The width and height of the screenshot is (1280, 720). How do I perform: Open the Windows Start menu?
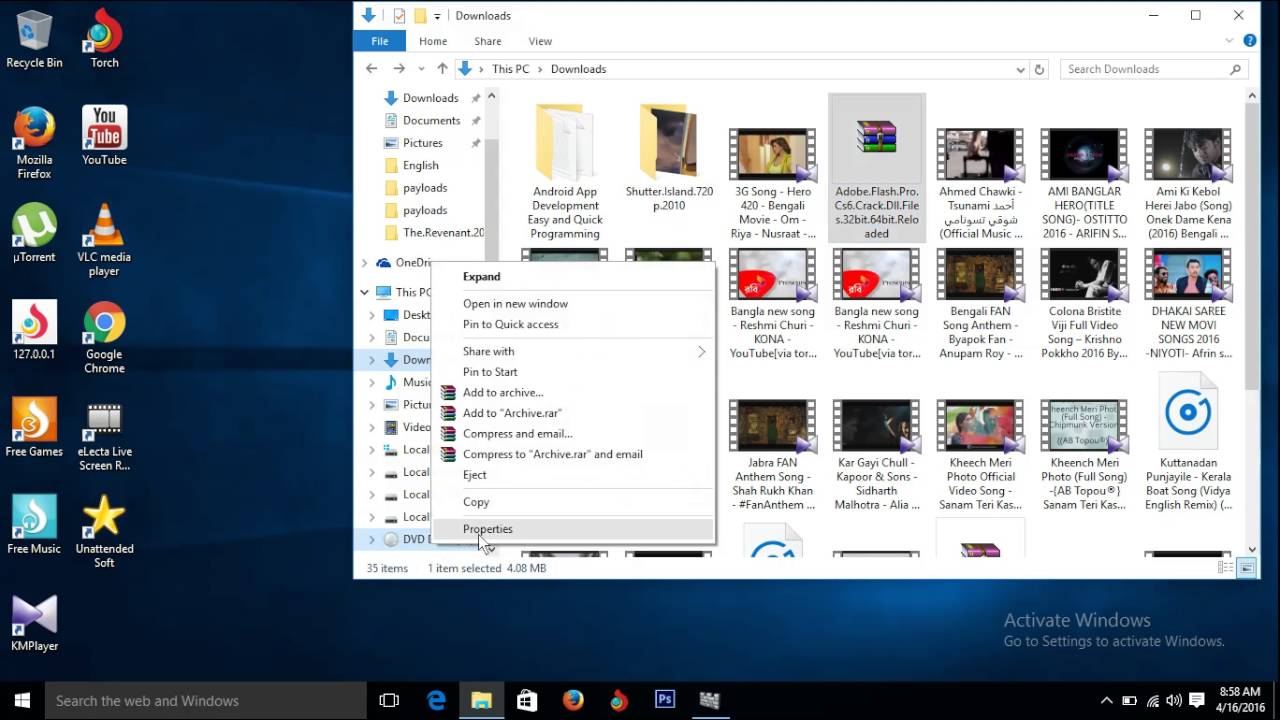coord(23,700)
